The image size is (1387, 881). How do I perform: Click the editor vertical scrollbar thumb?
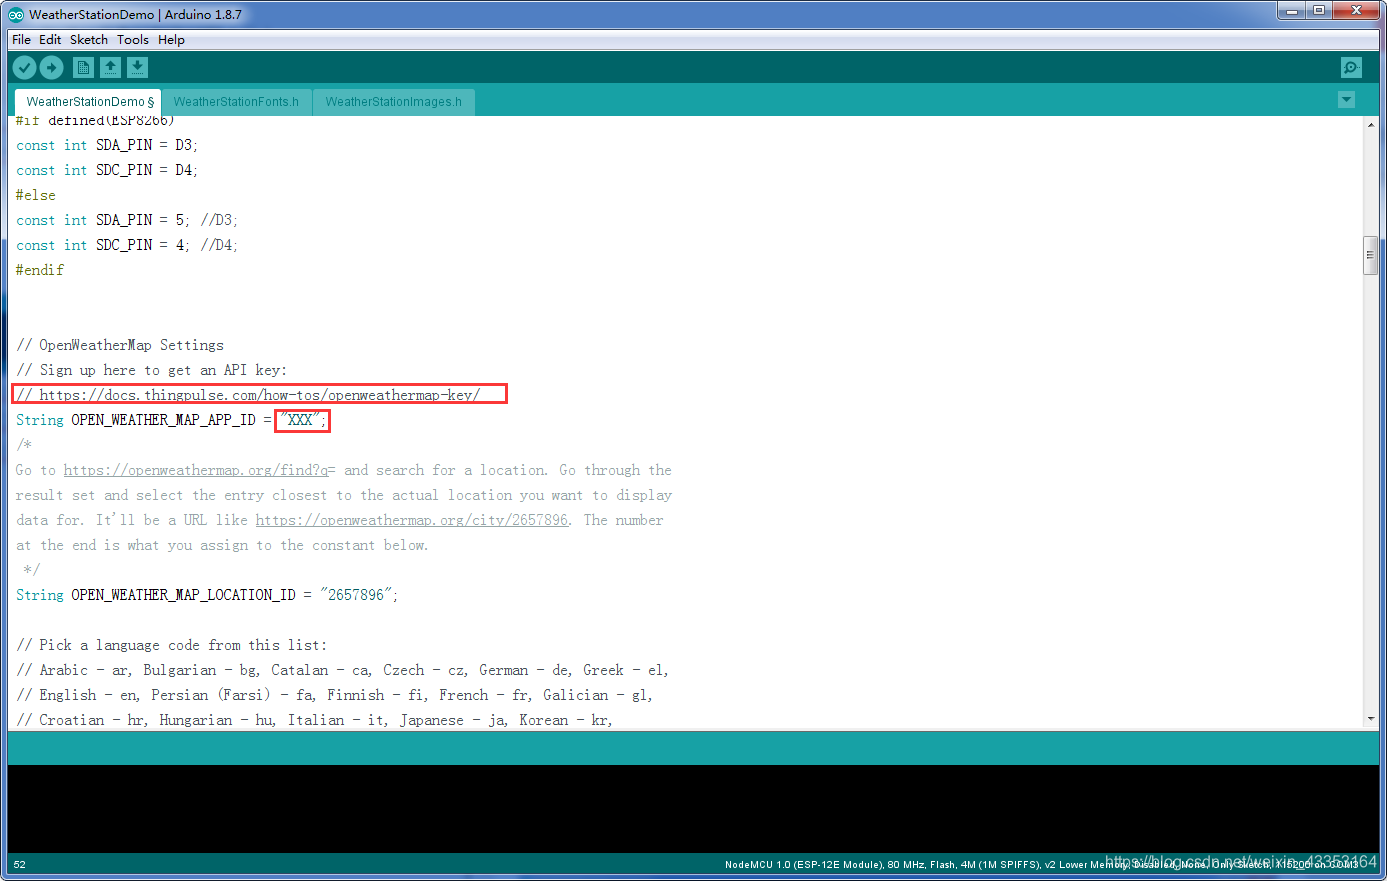[x=1371, y=255]
